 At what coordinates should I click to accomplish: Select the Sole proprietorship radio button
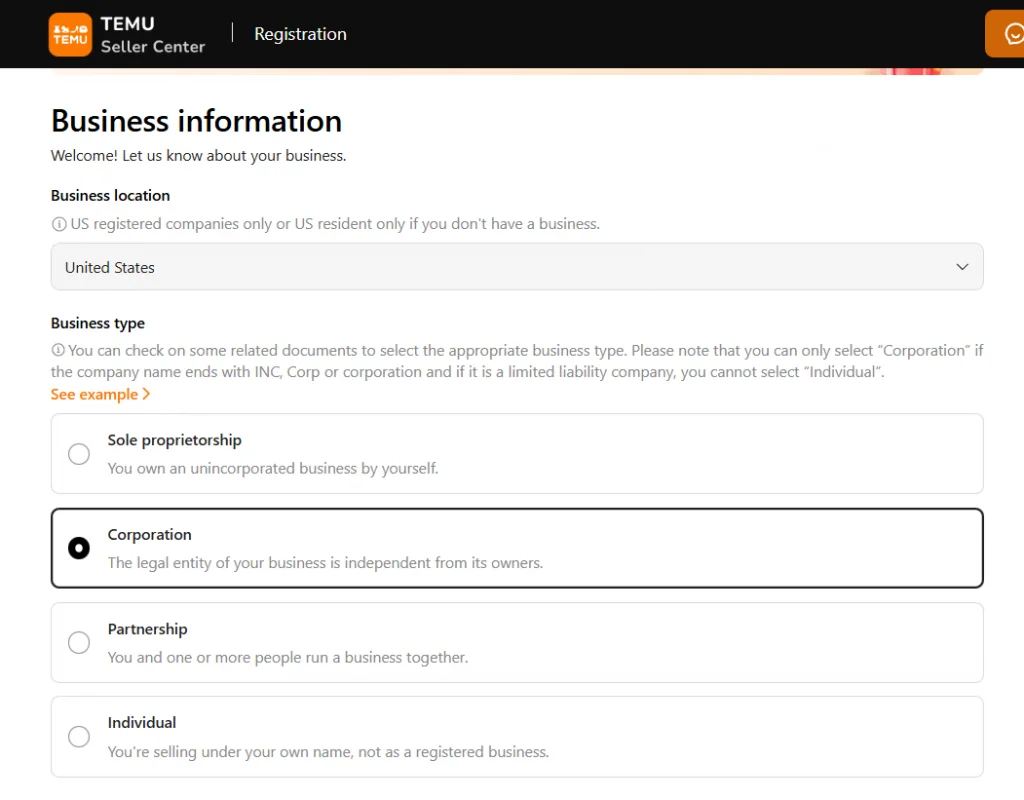(79, 453)
